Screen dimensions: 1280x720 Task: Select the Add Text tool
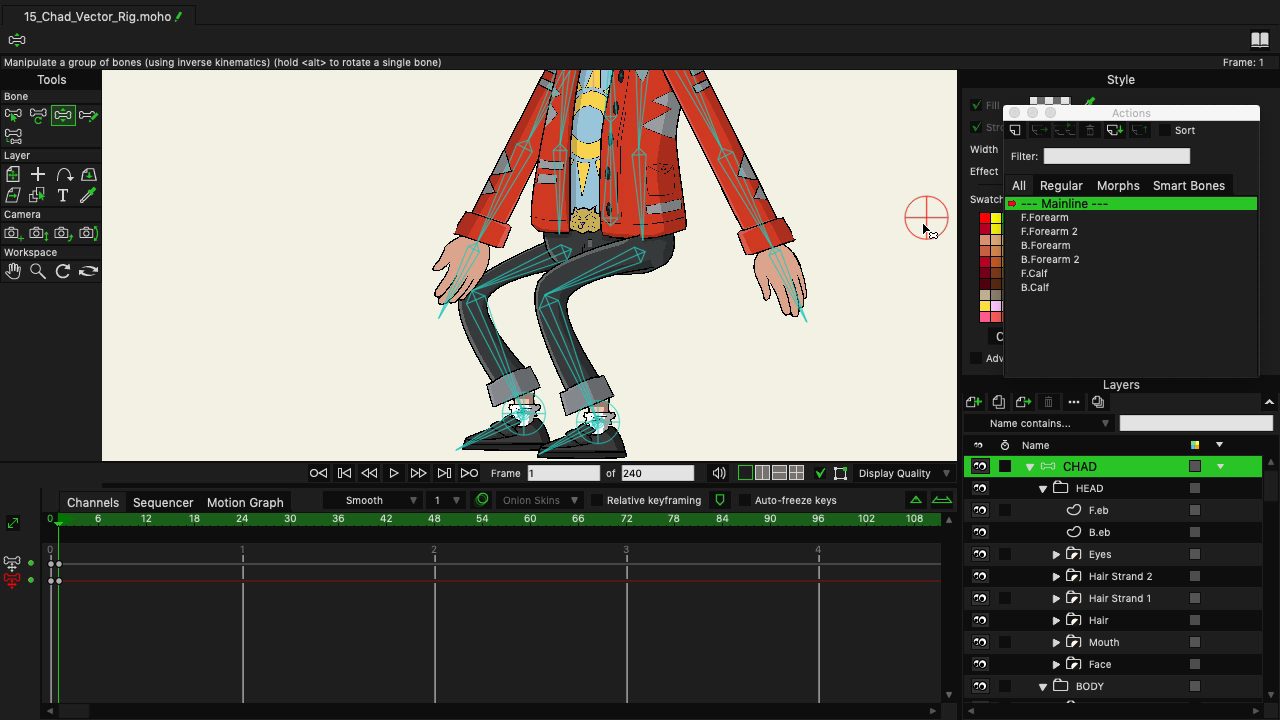click(63, 196)
